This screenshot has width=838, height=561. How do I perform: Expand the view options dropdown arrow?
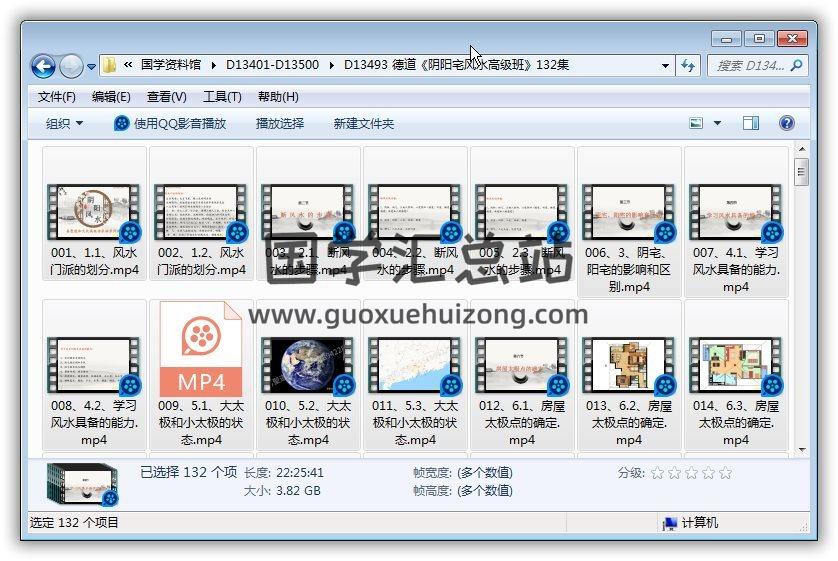coord(717,123)
